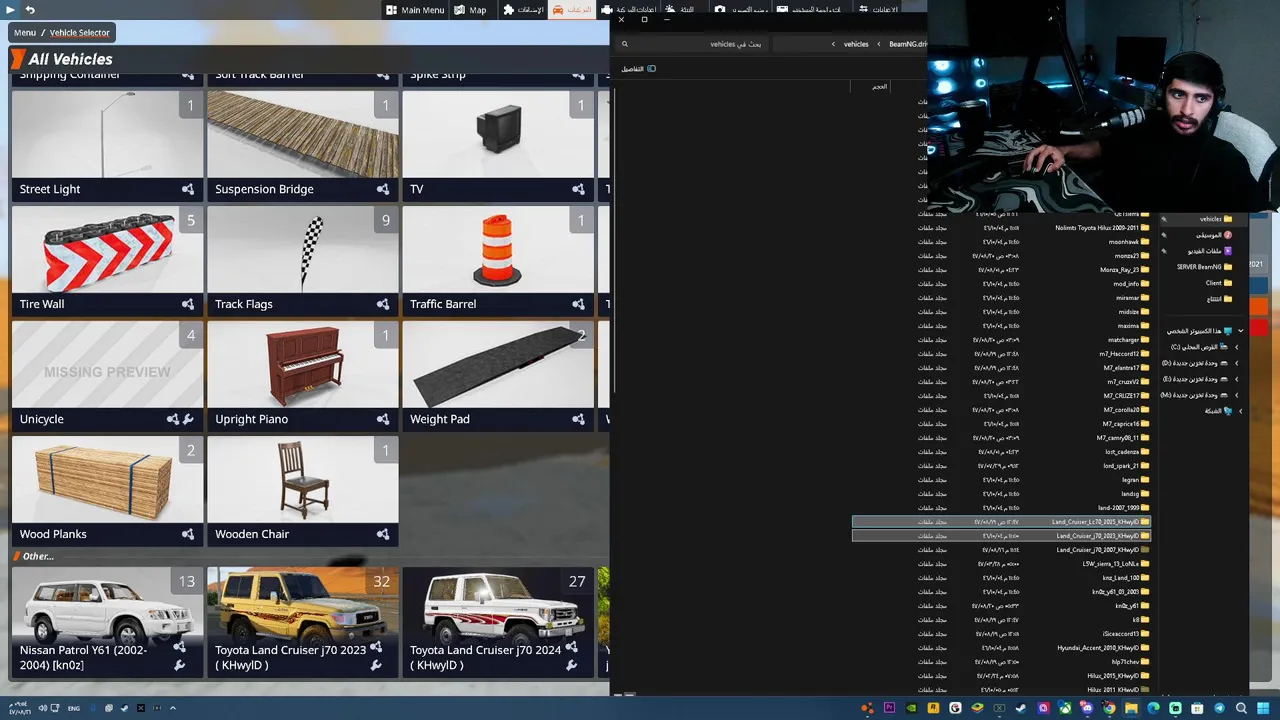Click the volume icon in taskbar
Image resolution: width=1280 pixels, height=720 pixels.
click(x=42, y=708)
